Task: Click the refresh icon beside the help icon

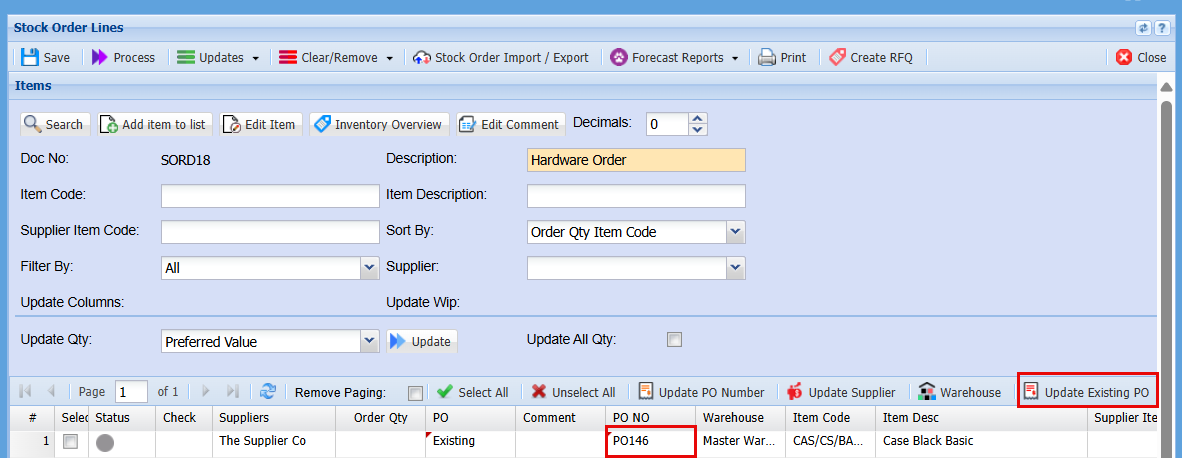Action: [1144, 28]
